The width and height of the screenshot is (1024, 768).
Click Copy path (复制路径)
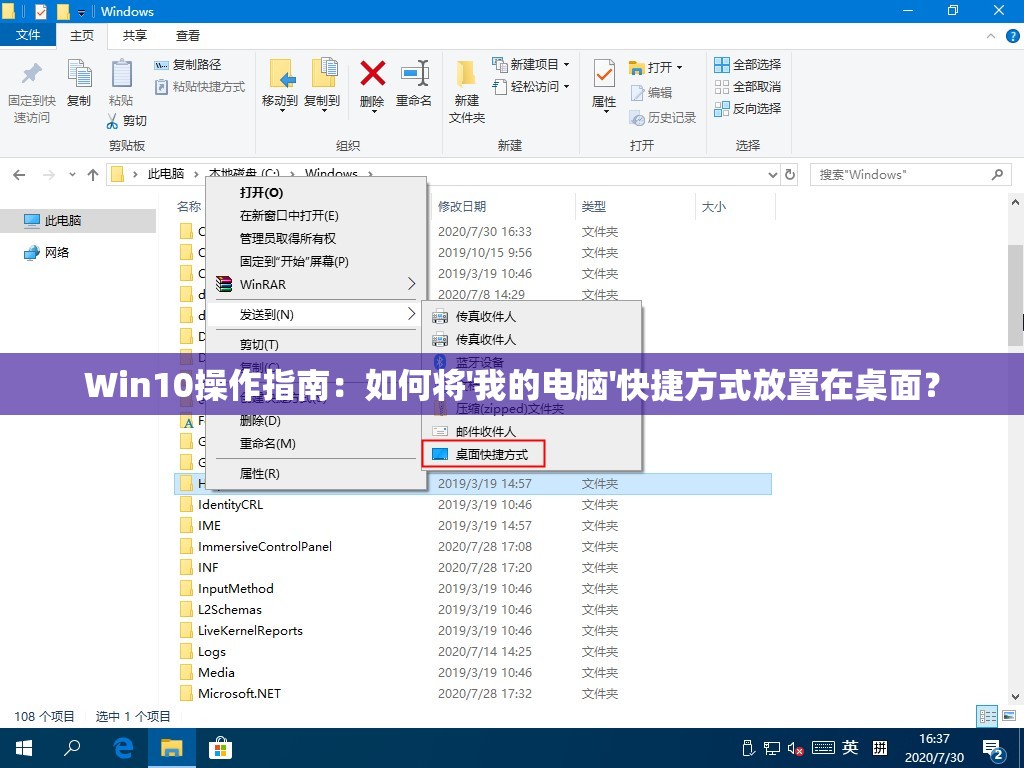click(x=187, y=65)
